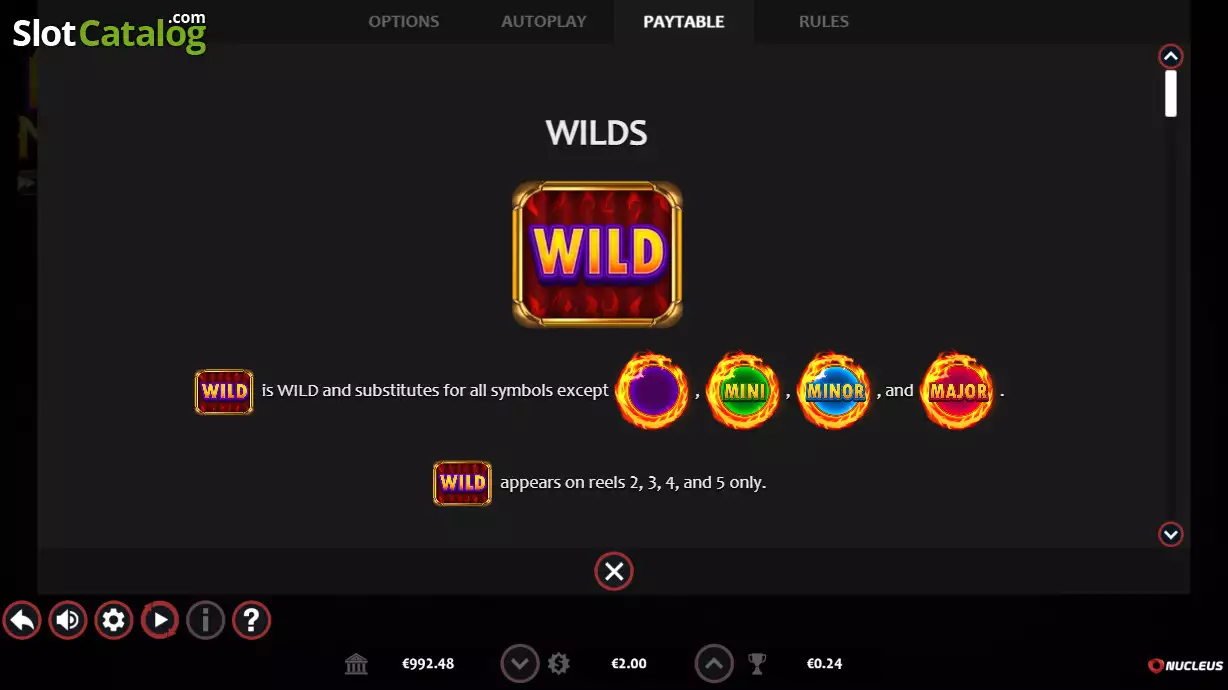Open the info icon

click(x=206, y=621)
